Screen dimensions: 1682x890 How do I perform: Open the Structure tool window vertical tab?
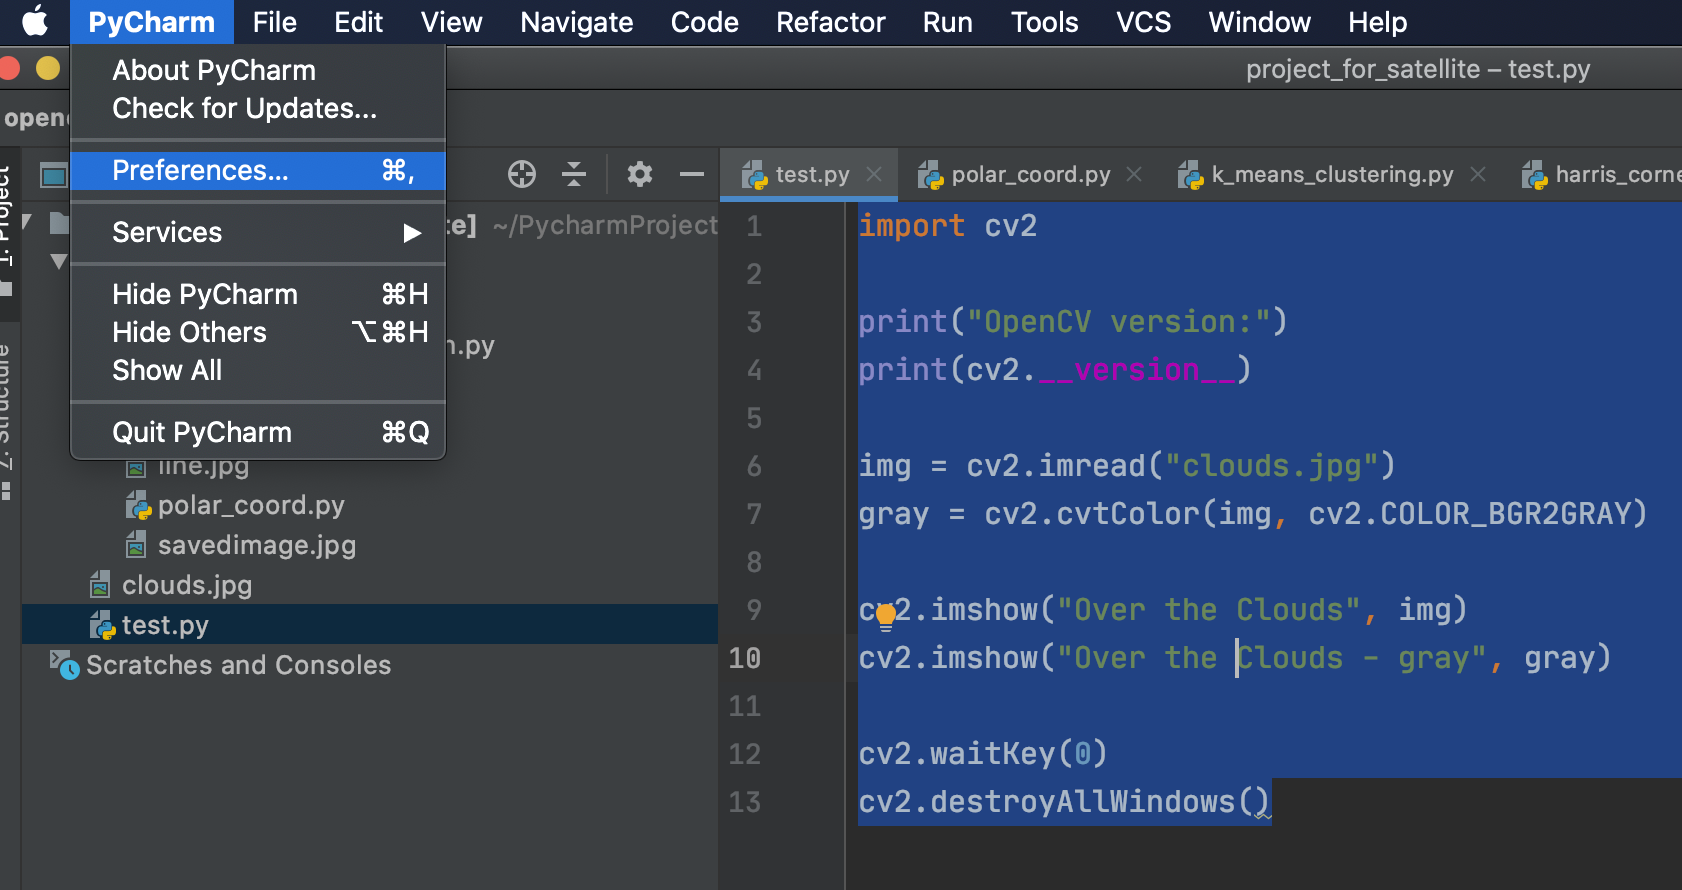tap(7, 420)
